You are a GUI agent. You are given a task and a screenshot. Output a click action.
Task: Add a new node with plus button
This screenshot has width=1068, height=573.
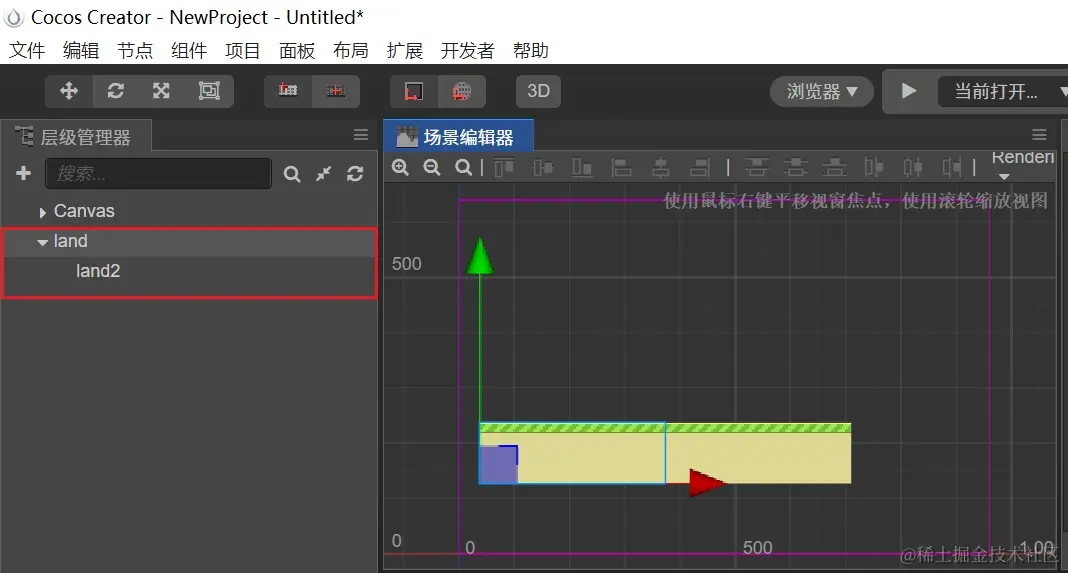23,173
